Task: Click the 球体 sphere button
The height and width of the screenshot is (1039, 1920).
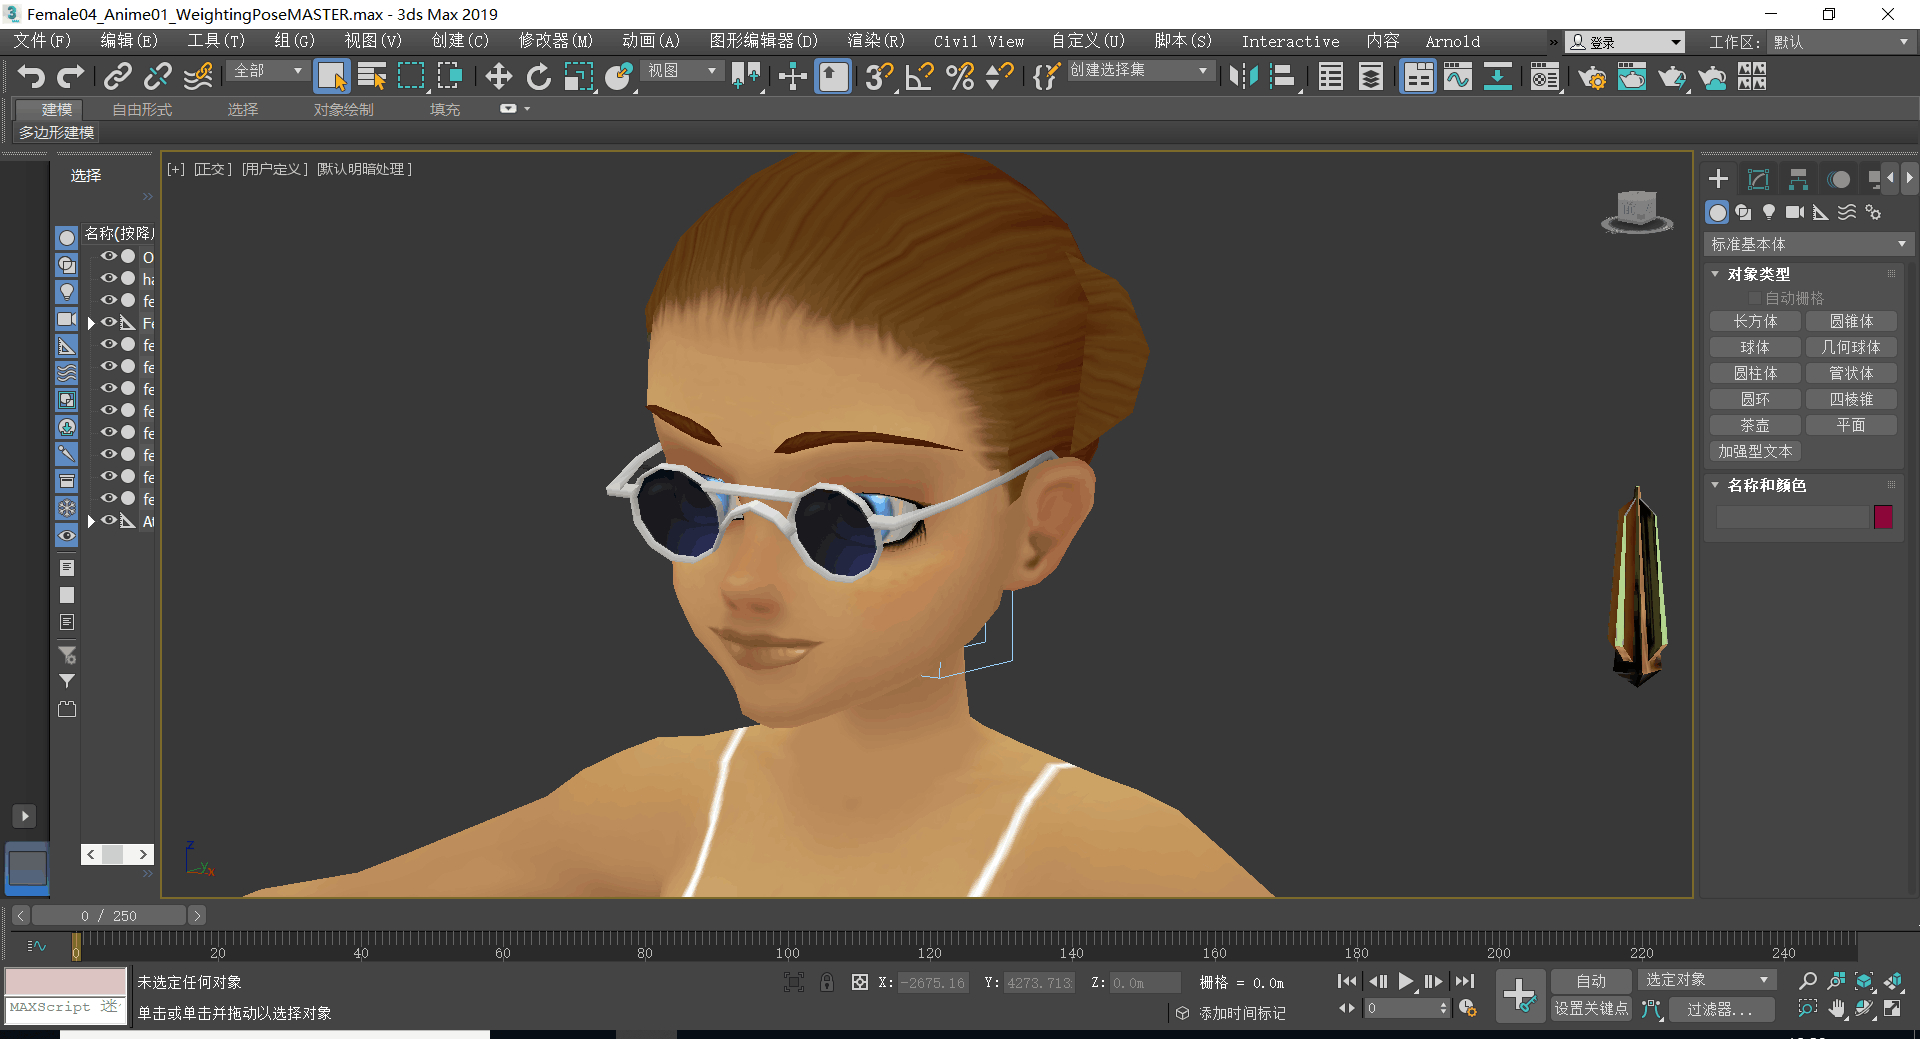Action: (x=1754, y=347)
